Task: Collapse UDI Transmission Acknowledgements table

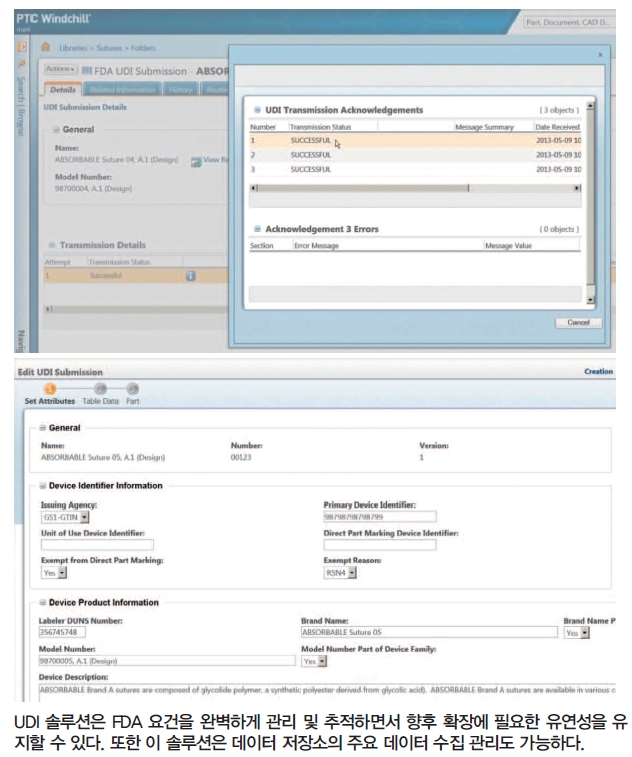Action: click(x=257, y=110)
